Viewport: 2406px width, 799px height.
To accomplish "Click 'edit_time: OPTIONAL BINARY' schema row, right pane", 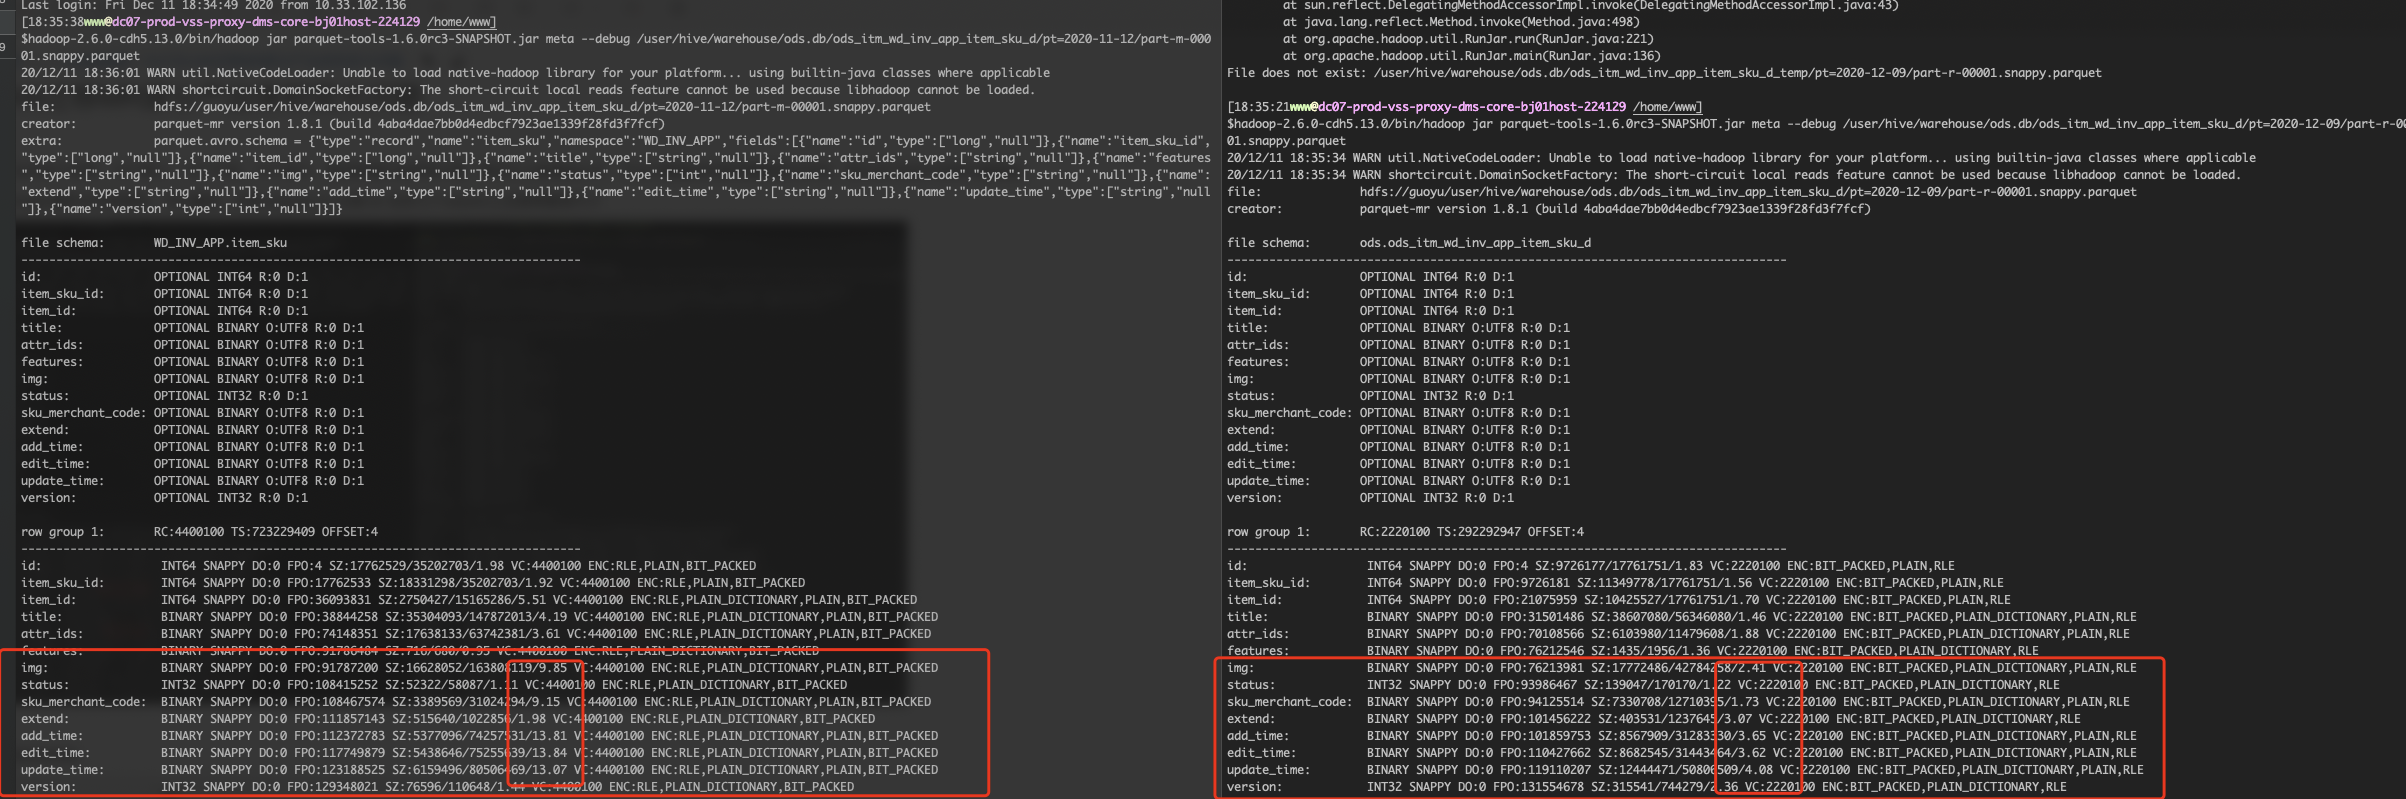I will point(1398,464).
